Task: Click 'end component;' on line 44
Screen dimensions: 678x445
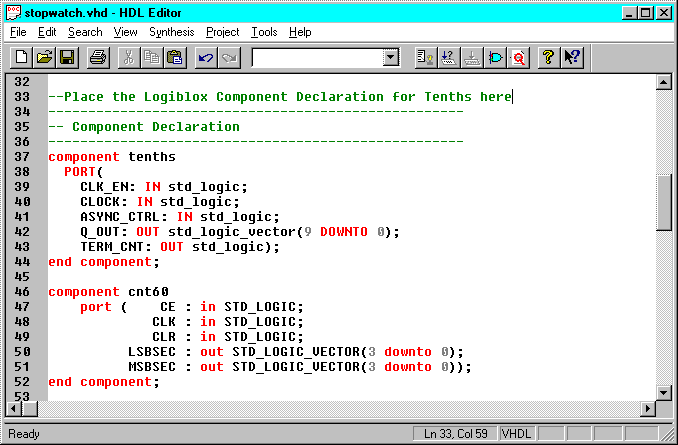Action: coord(104,262)
